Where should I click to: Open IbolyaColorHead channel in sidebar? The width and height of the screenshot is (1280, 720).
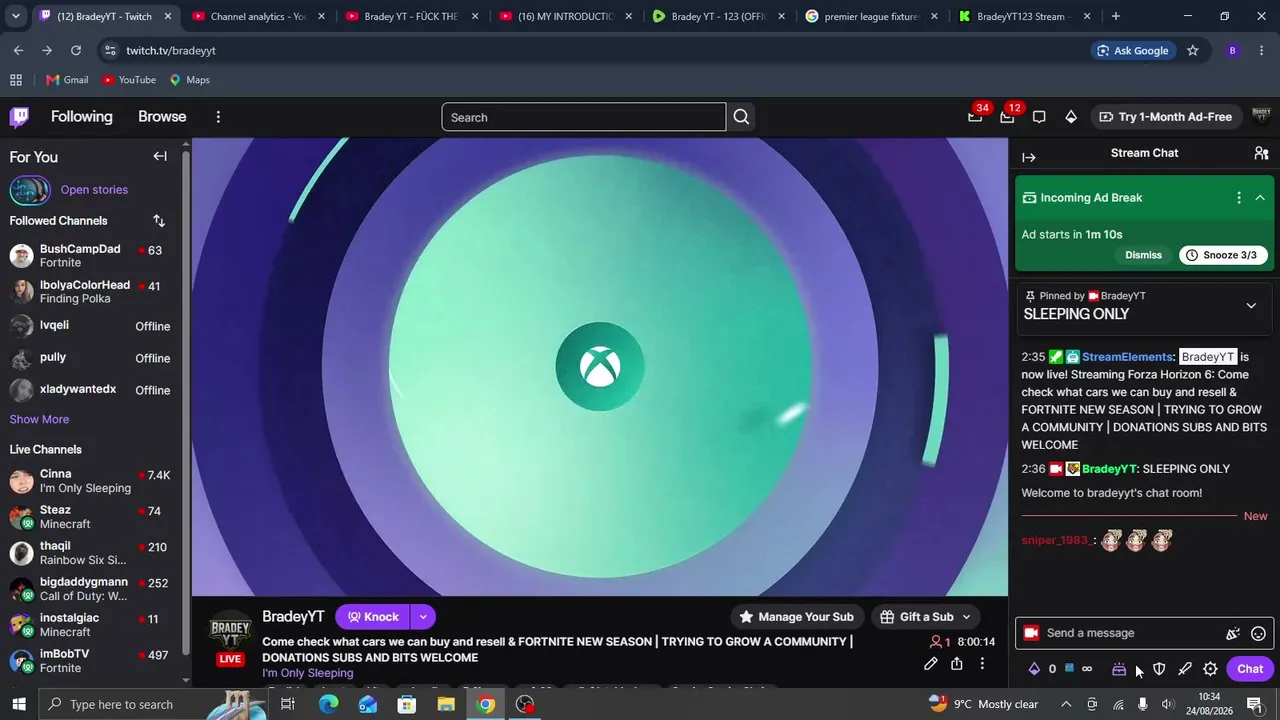tap(90, 292)
